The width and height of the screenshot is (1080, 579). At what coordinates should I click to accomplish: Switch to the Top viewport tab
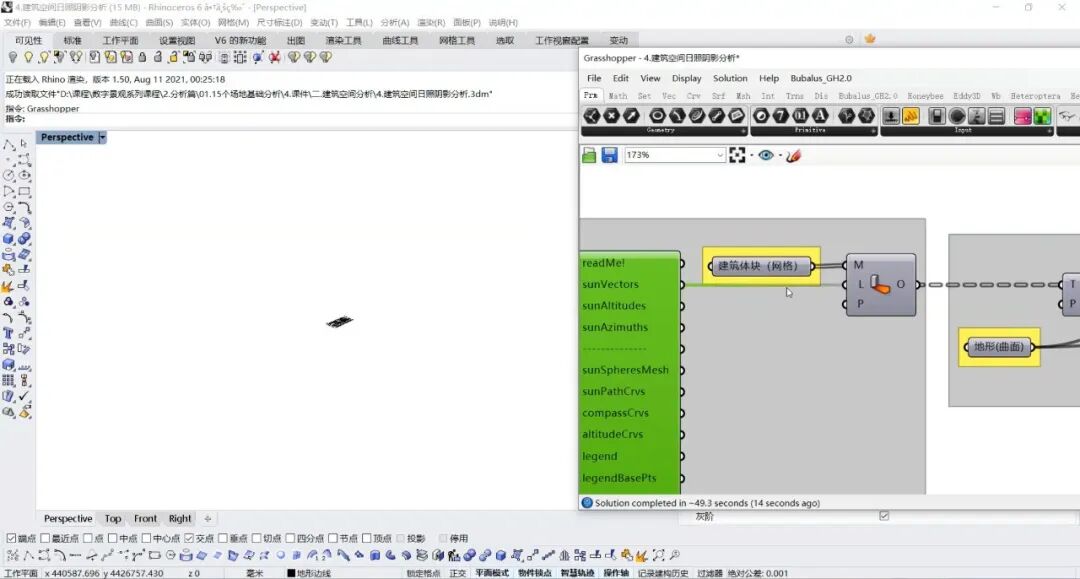(x=113, y=518)
